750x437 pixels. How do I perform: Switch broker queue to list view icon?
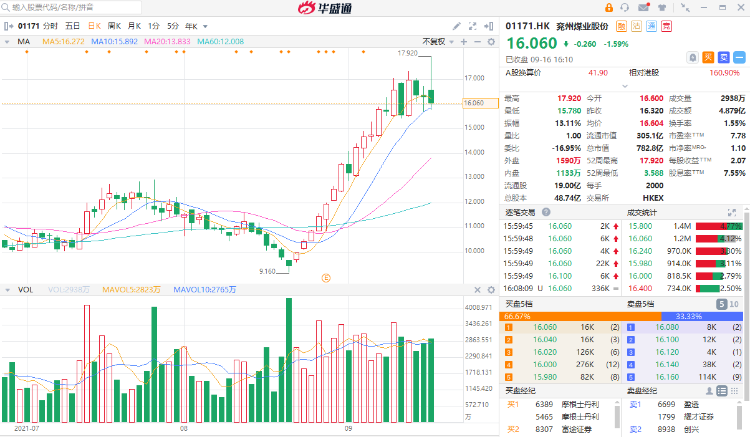click(x=722, y=391)
